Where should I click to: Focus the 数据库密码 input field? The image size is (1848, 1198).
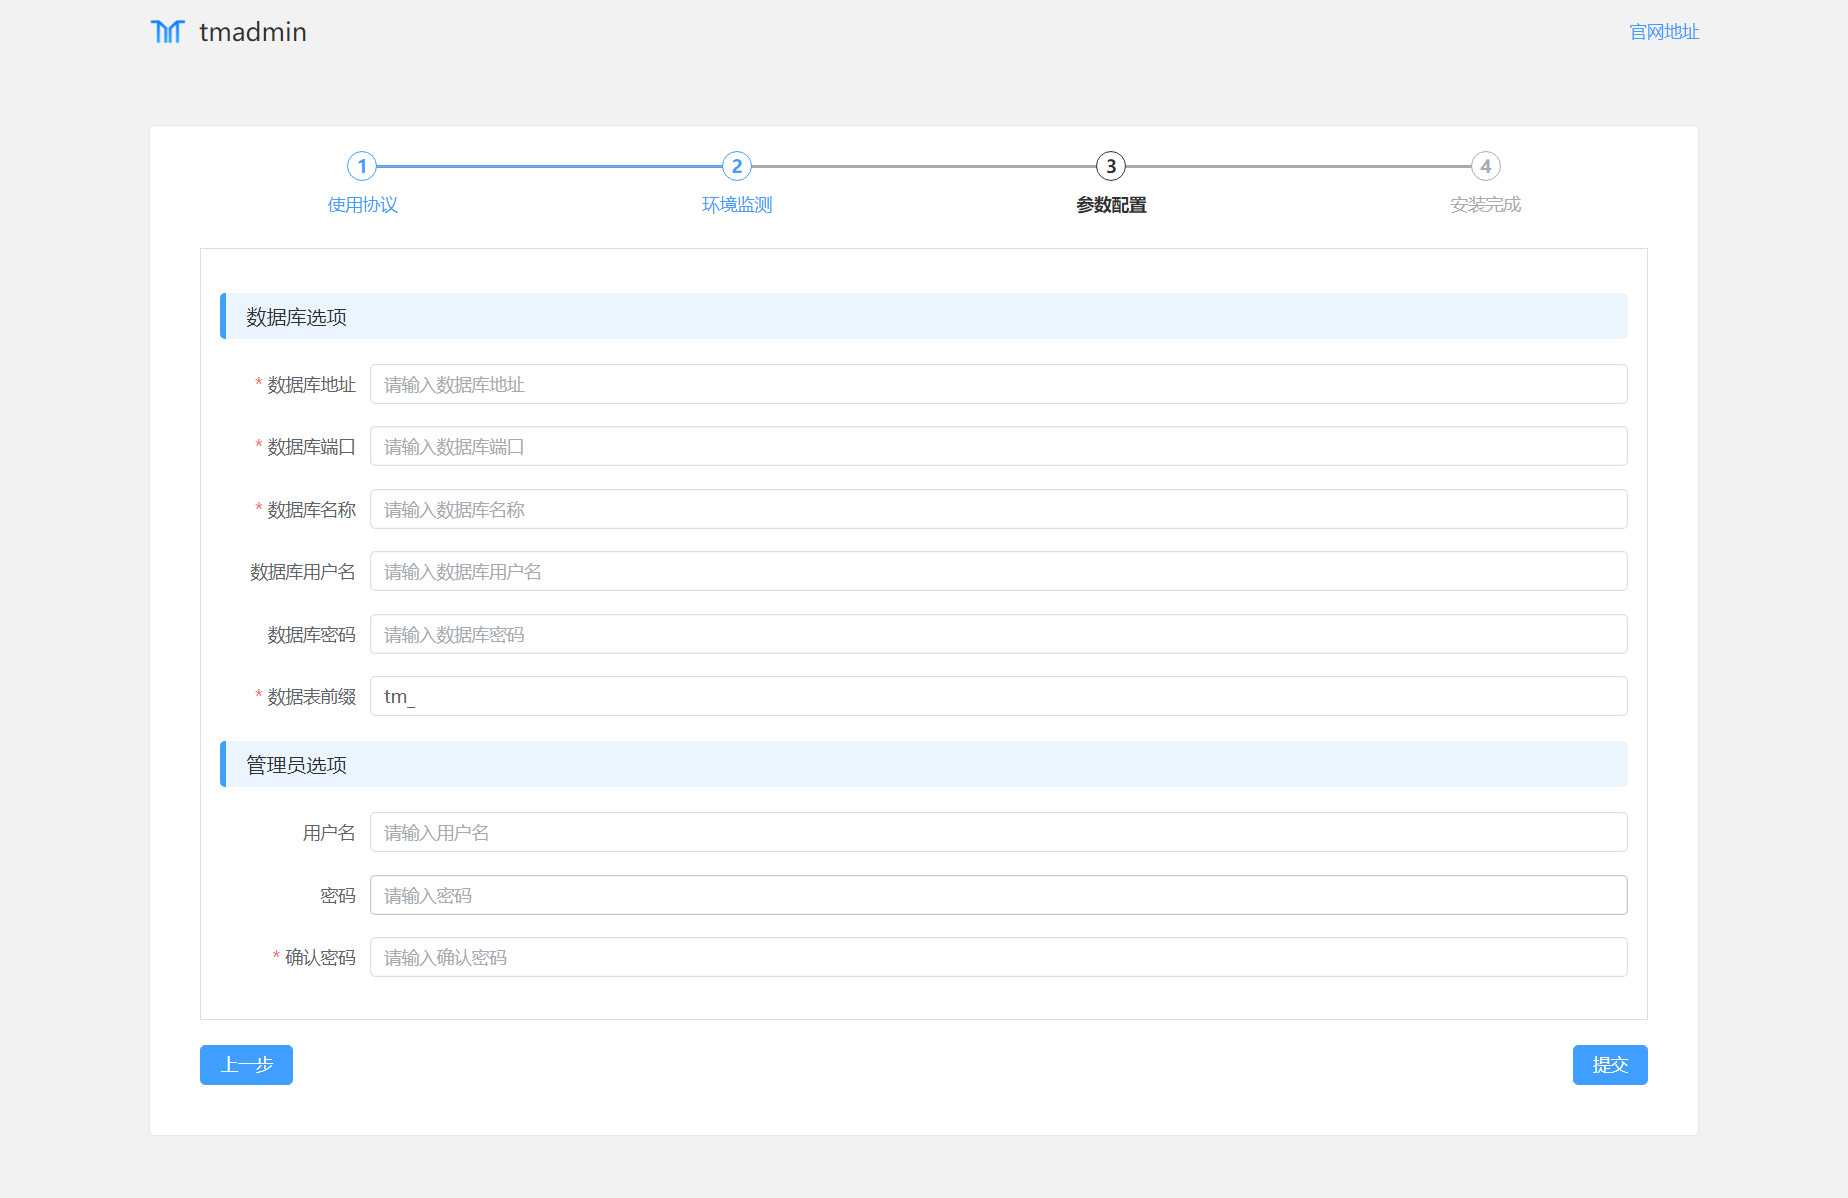click(x=998, y=635)
